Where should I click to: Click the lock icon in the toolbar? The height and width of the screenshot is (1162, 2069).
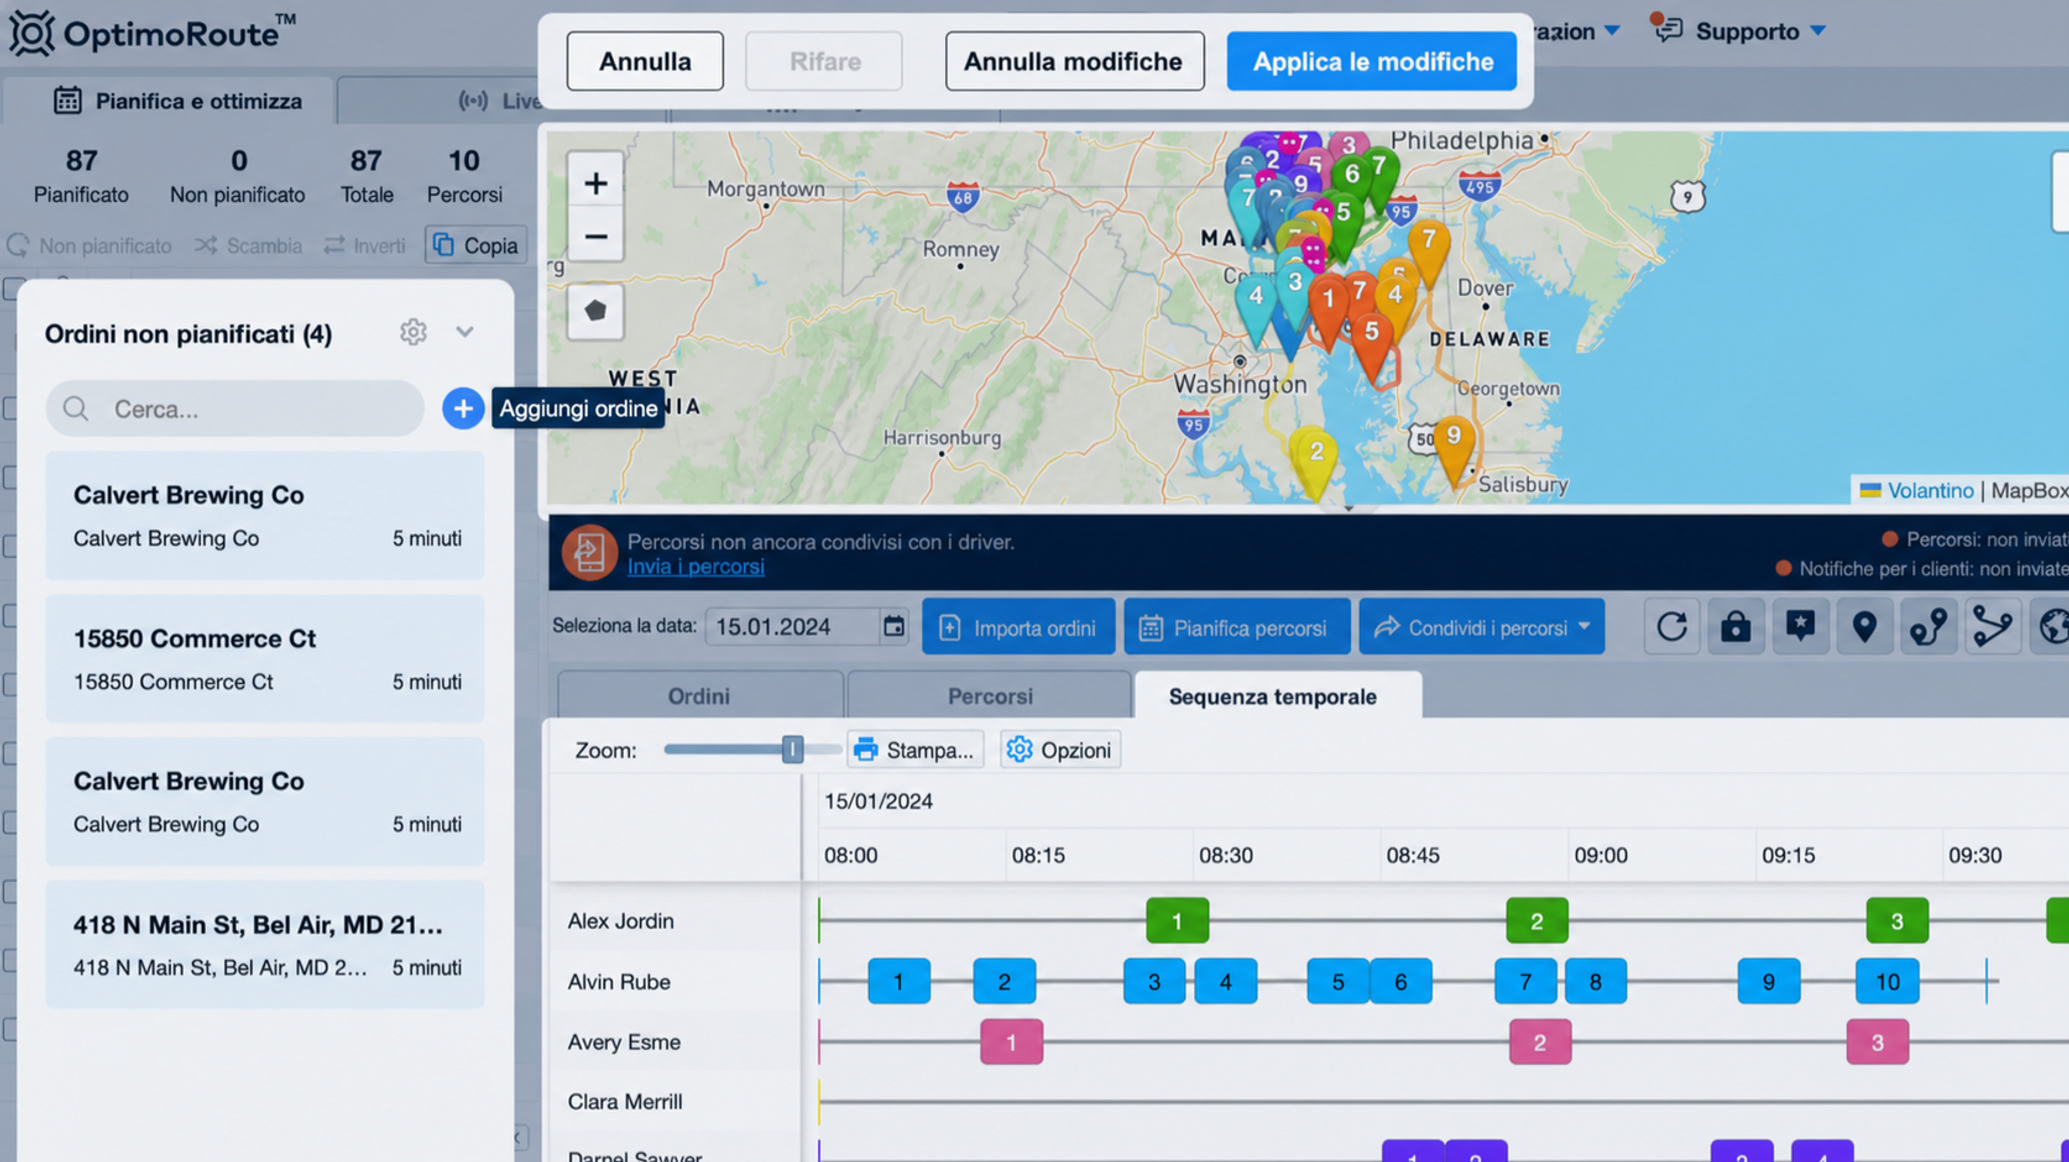[x=1736, y=627]
